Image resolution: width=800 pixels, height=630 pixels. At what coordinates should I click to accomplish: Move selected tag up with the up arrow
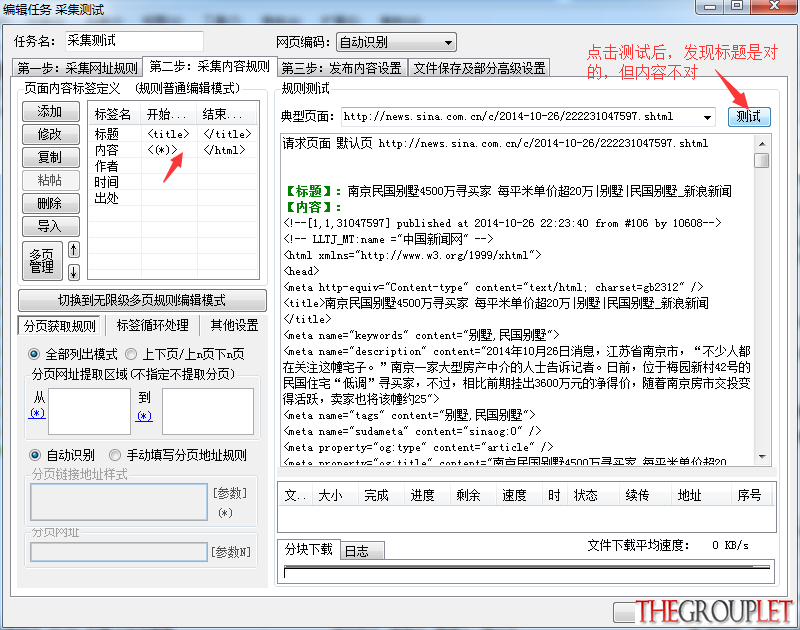point(73,250)
